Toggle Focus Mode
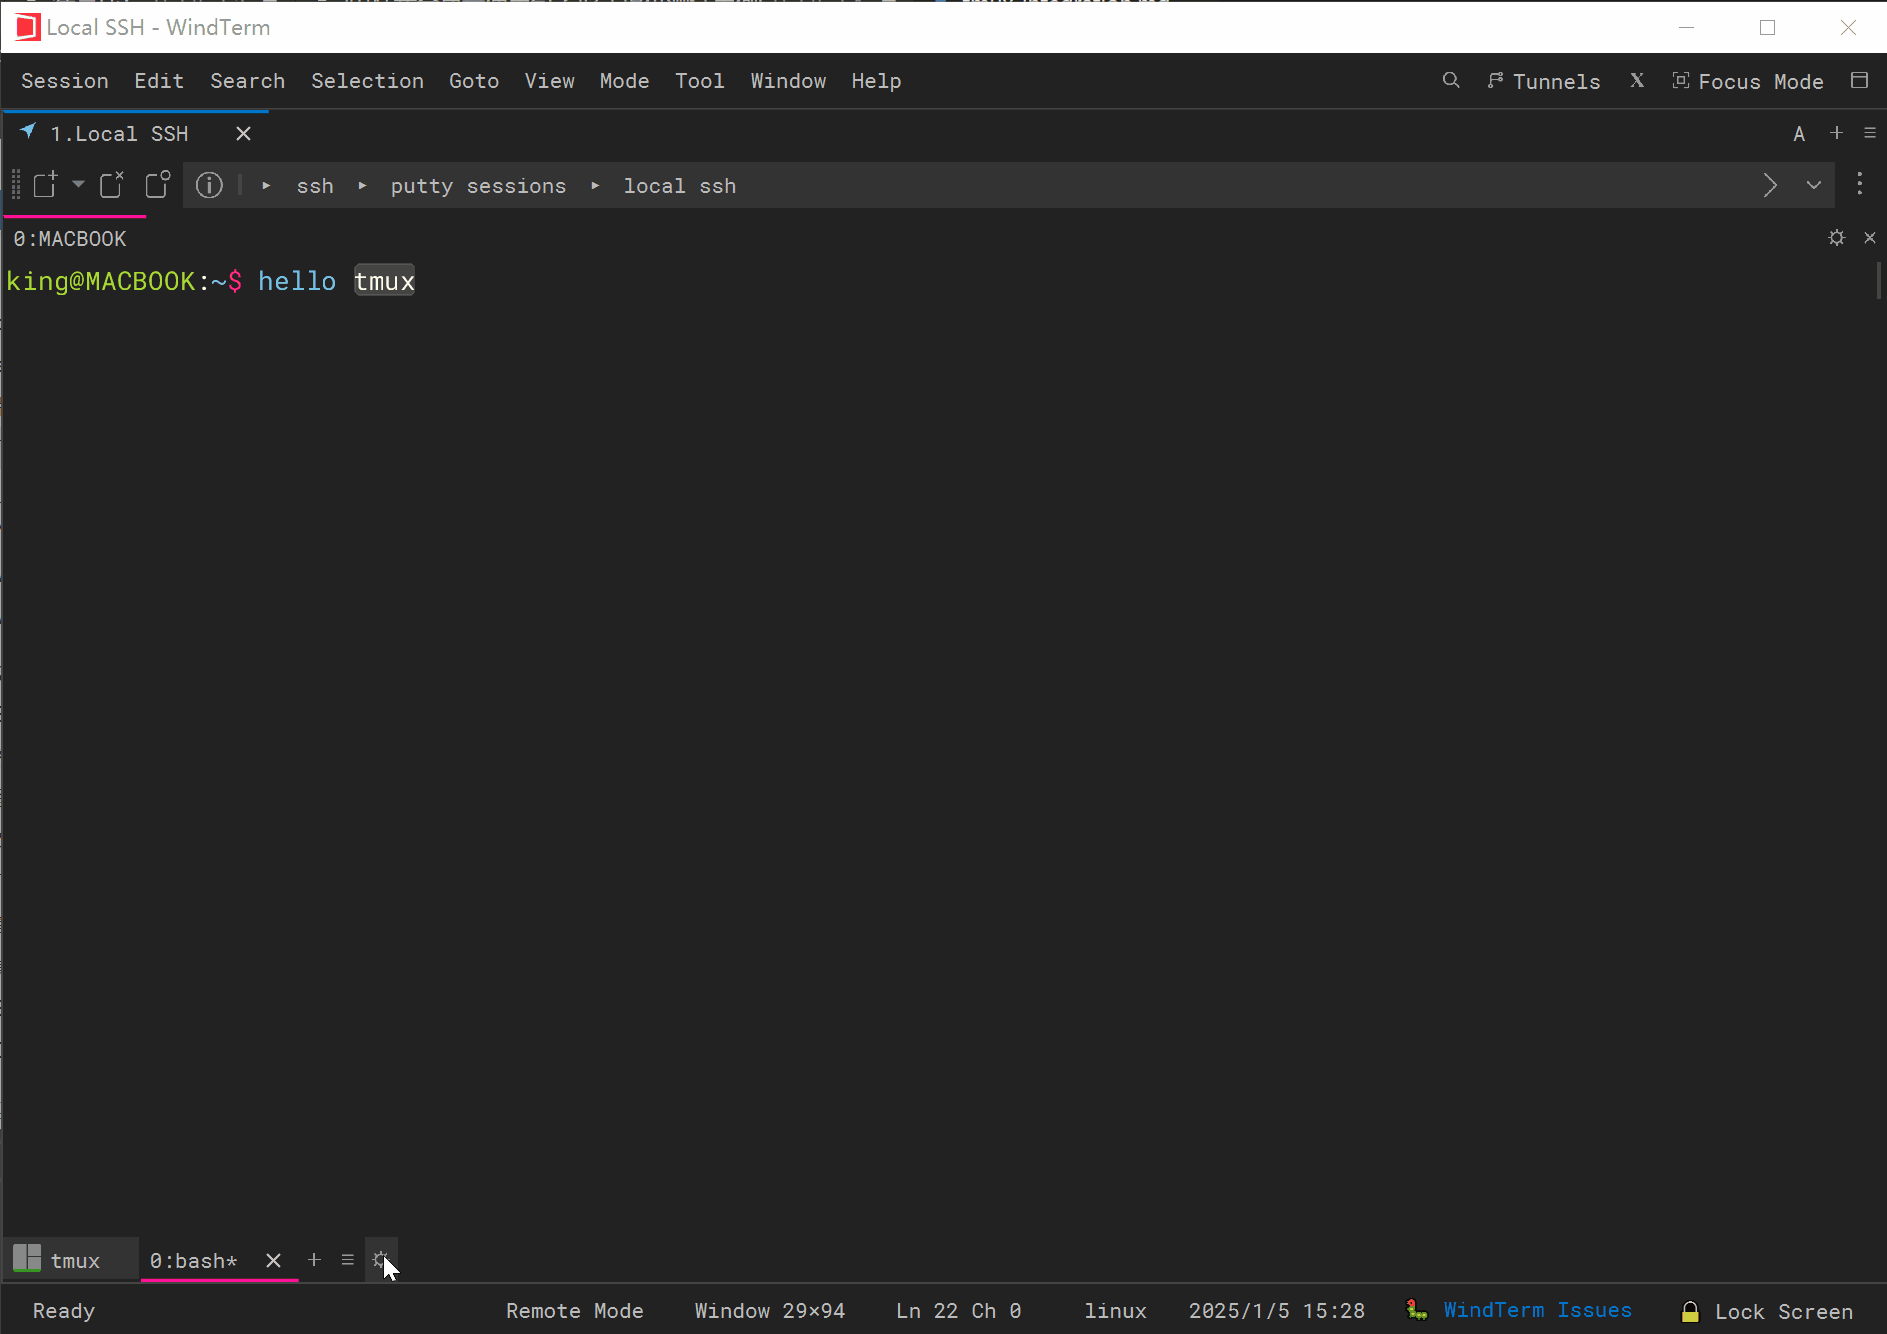The image size is (1887, 1334). coord(1748,81)
